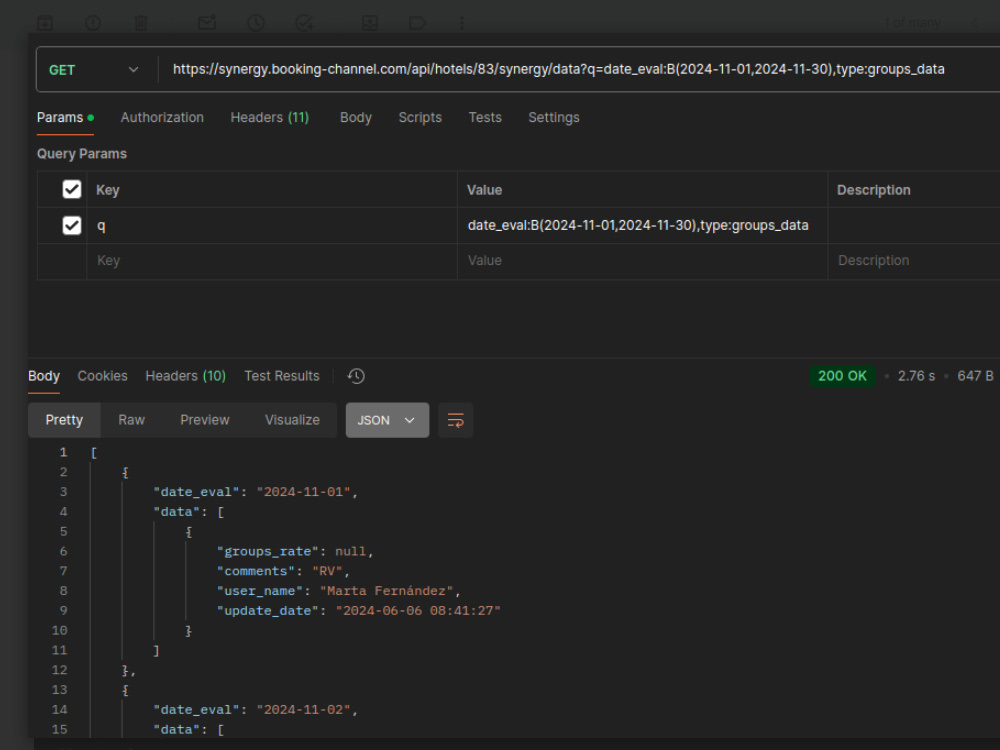This screenshot has height=750, width=1000.
Task: Open the GET method dropdown
Action: 94,70
